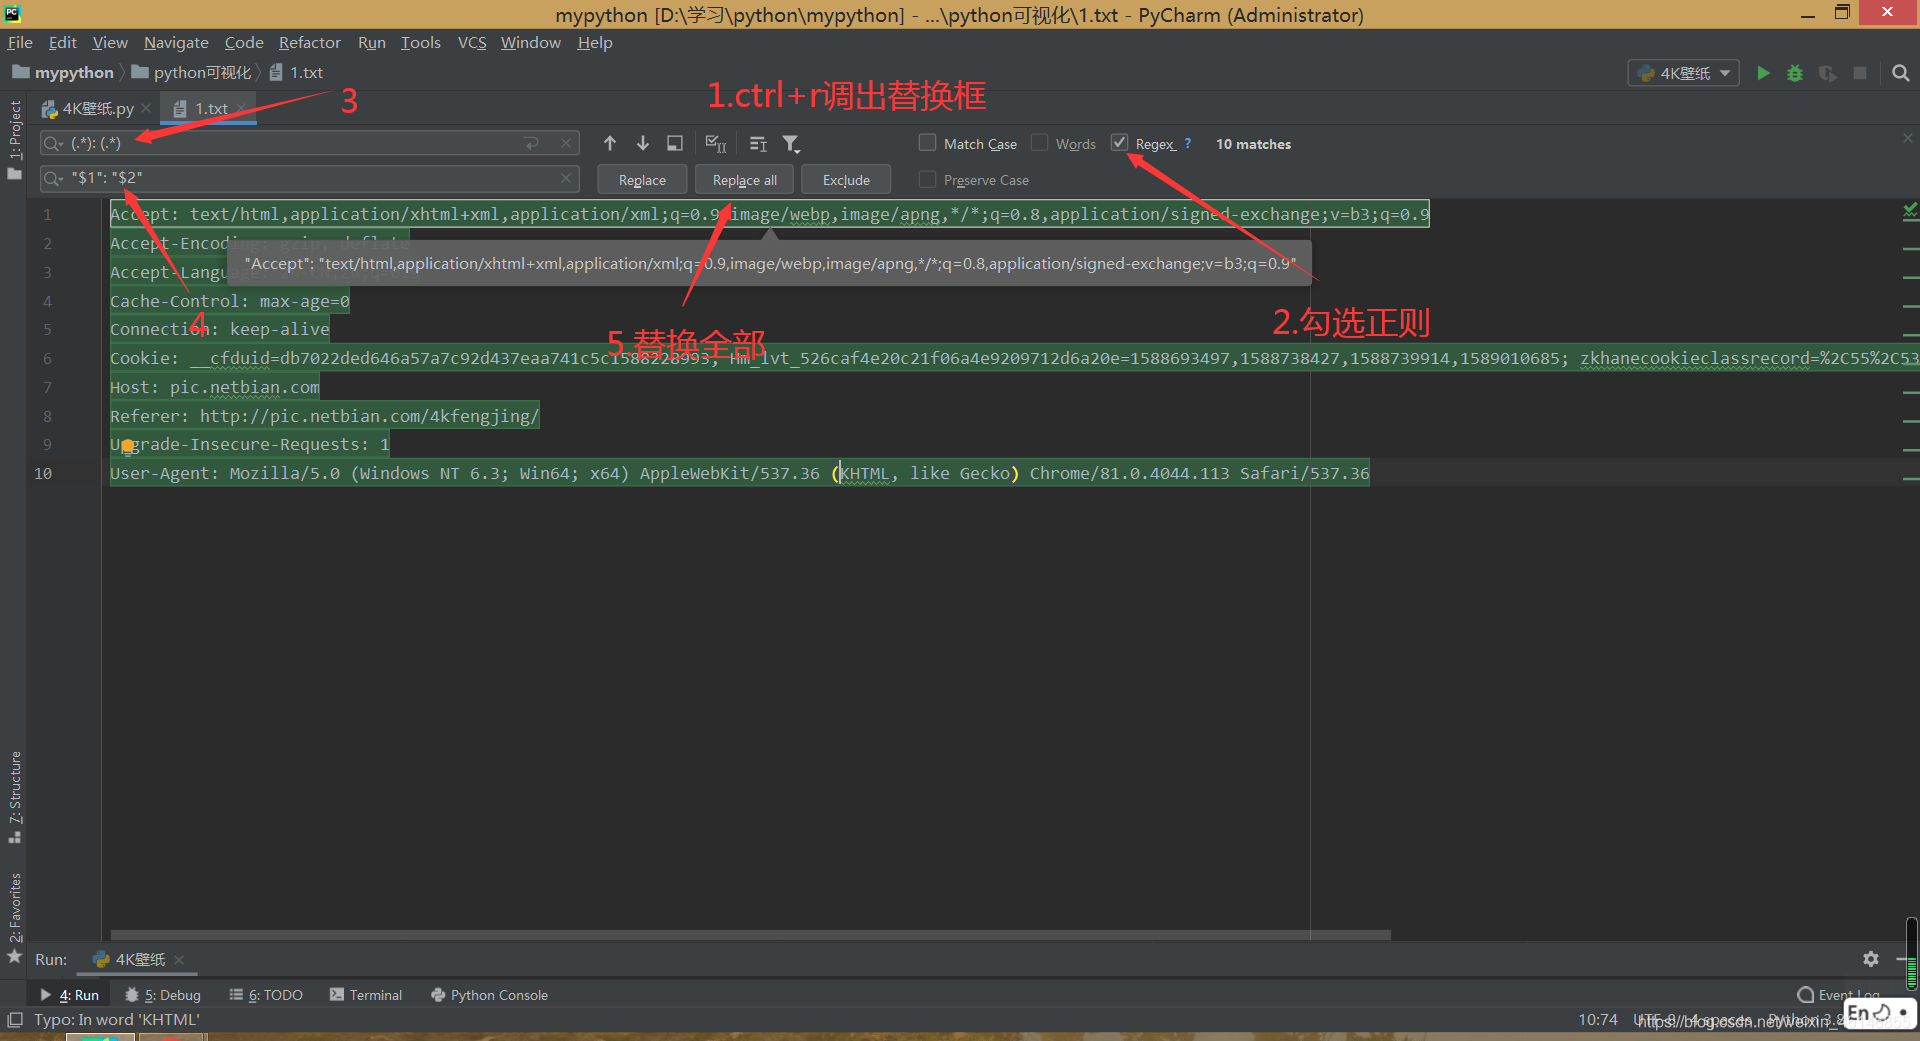Open Search Everywhere magnifier
This screenshot has width=1920, height=1041.
(x=1901, y=73)
